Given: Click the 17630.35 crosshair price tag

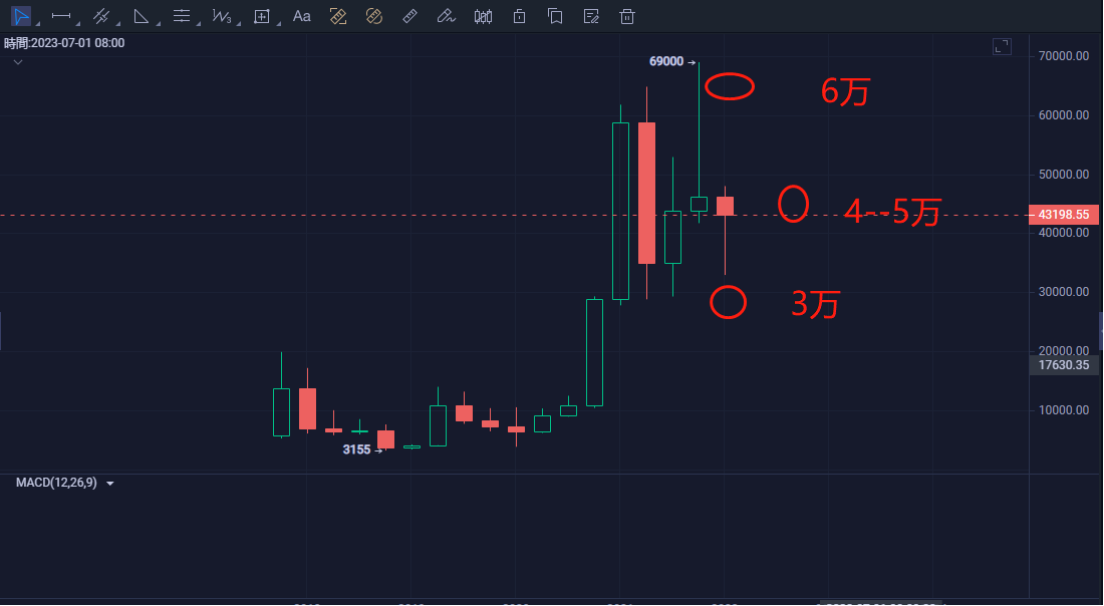Looking at the screenshot, I should click(1063, 365).
